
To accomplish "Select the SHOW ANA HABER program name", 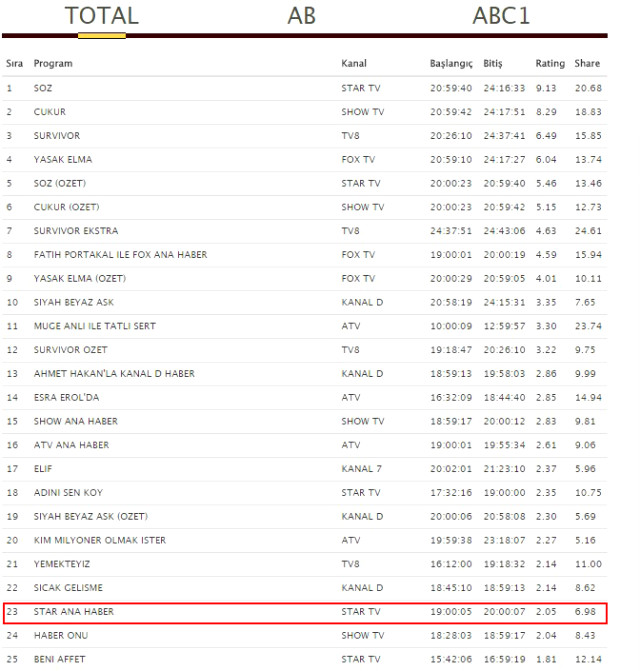I will 76,421.
